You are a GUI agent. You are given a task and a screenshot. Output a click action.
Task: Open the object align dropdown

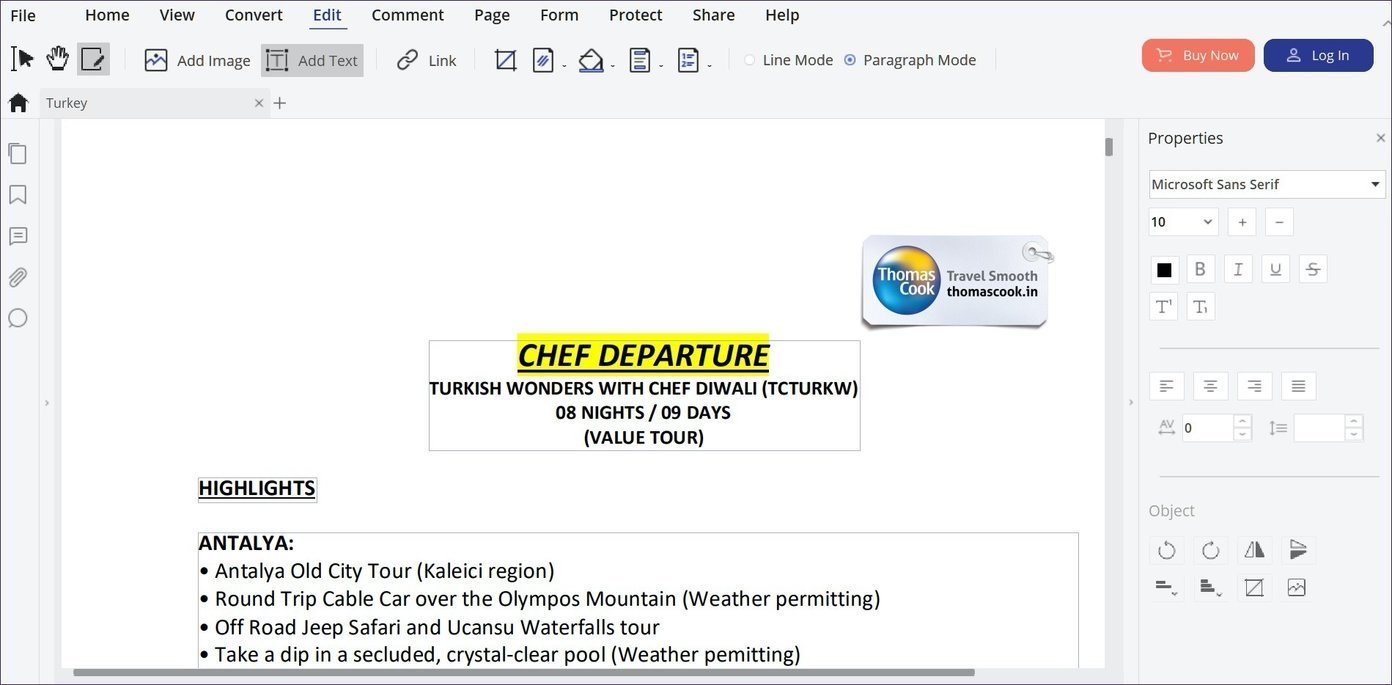pos(1166,588)
